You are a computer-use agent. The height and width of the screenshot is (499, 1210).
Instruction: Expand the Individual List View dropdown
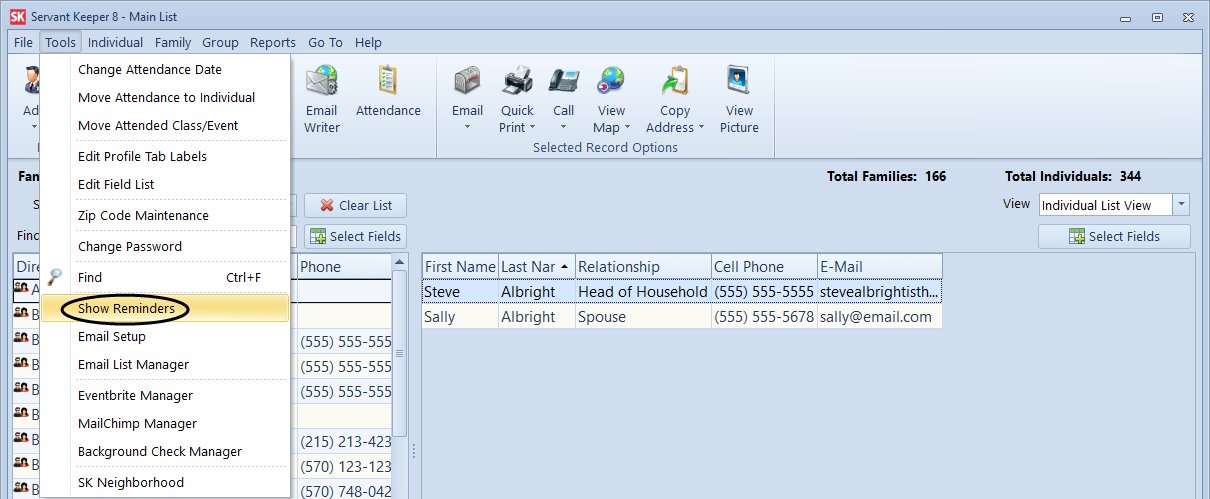(1181, 205)
